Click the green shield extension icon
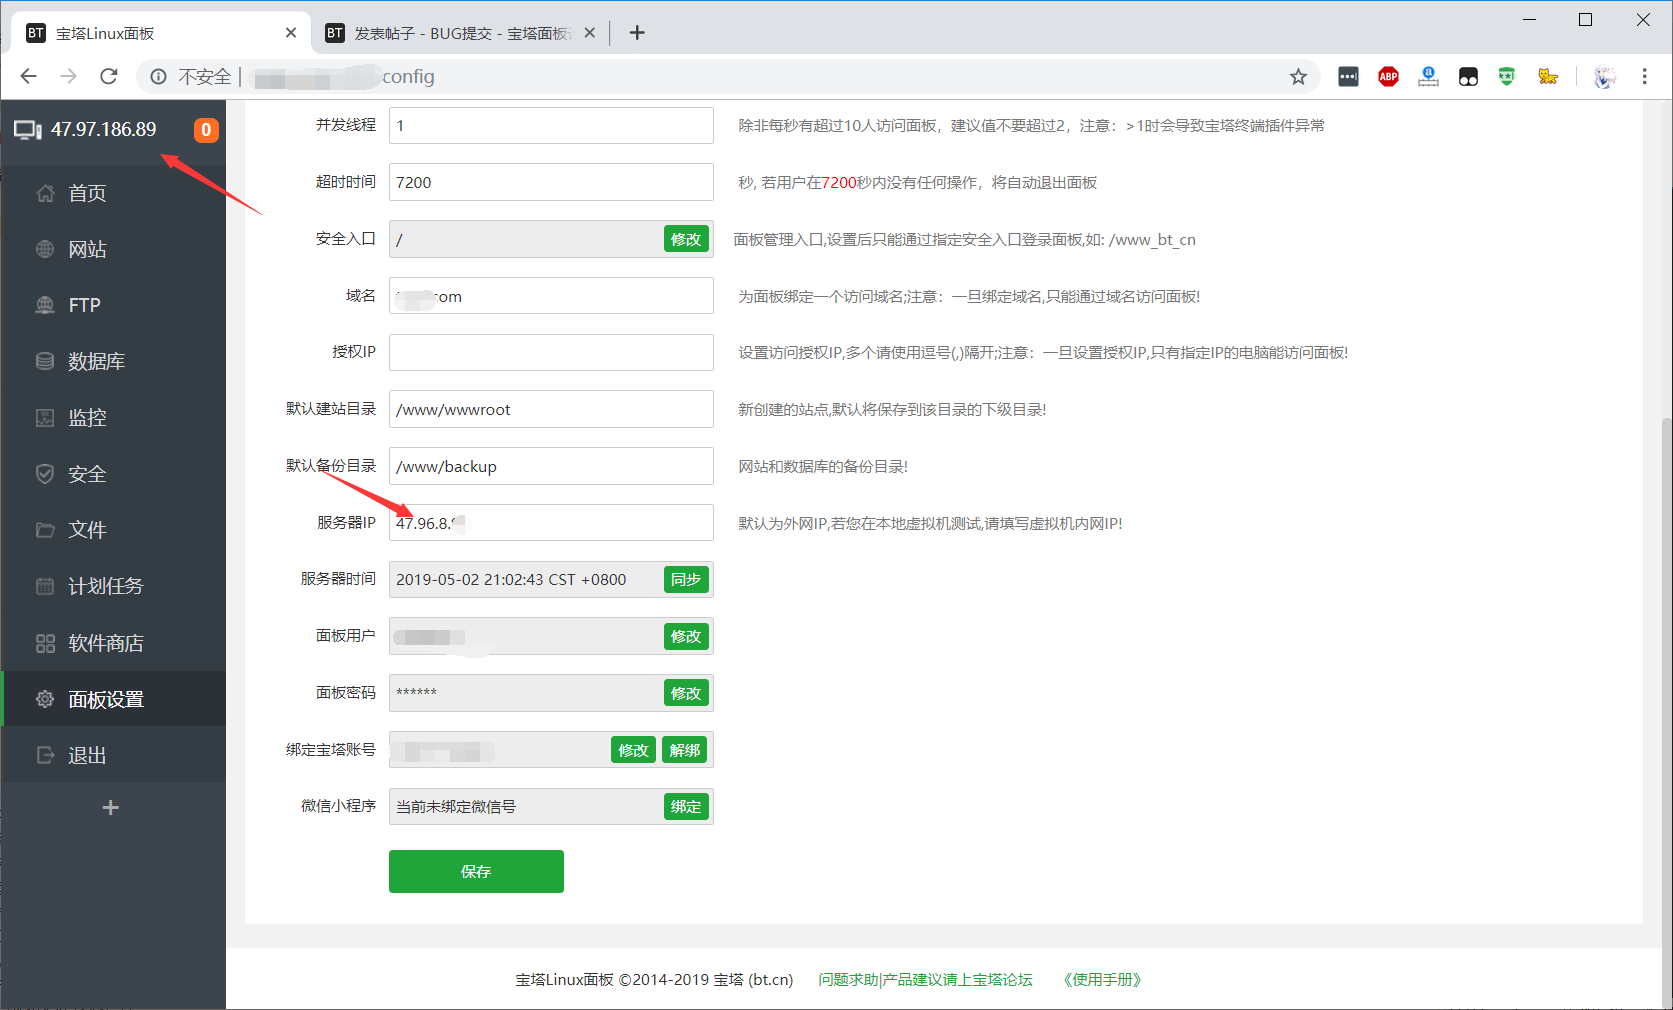The height and width of the screenshot is (1010, 1673). 1507,77
